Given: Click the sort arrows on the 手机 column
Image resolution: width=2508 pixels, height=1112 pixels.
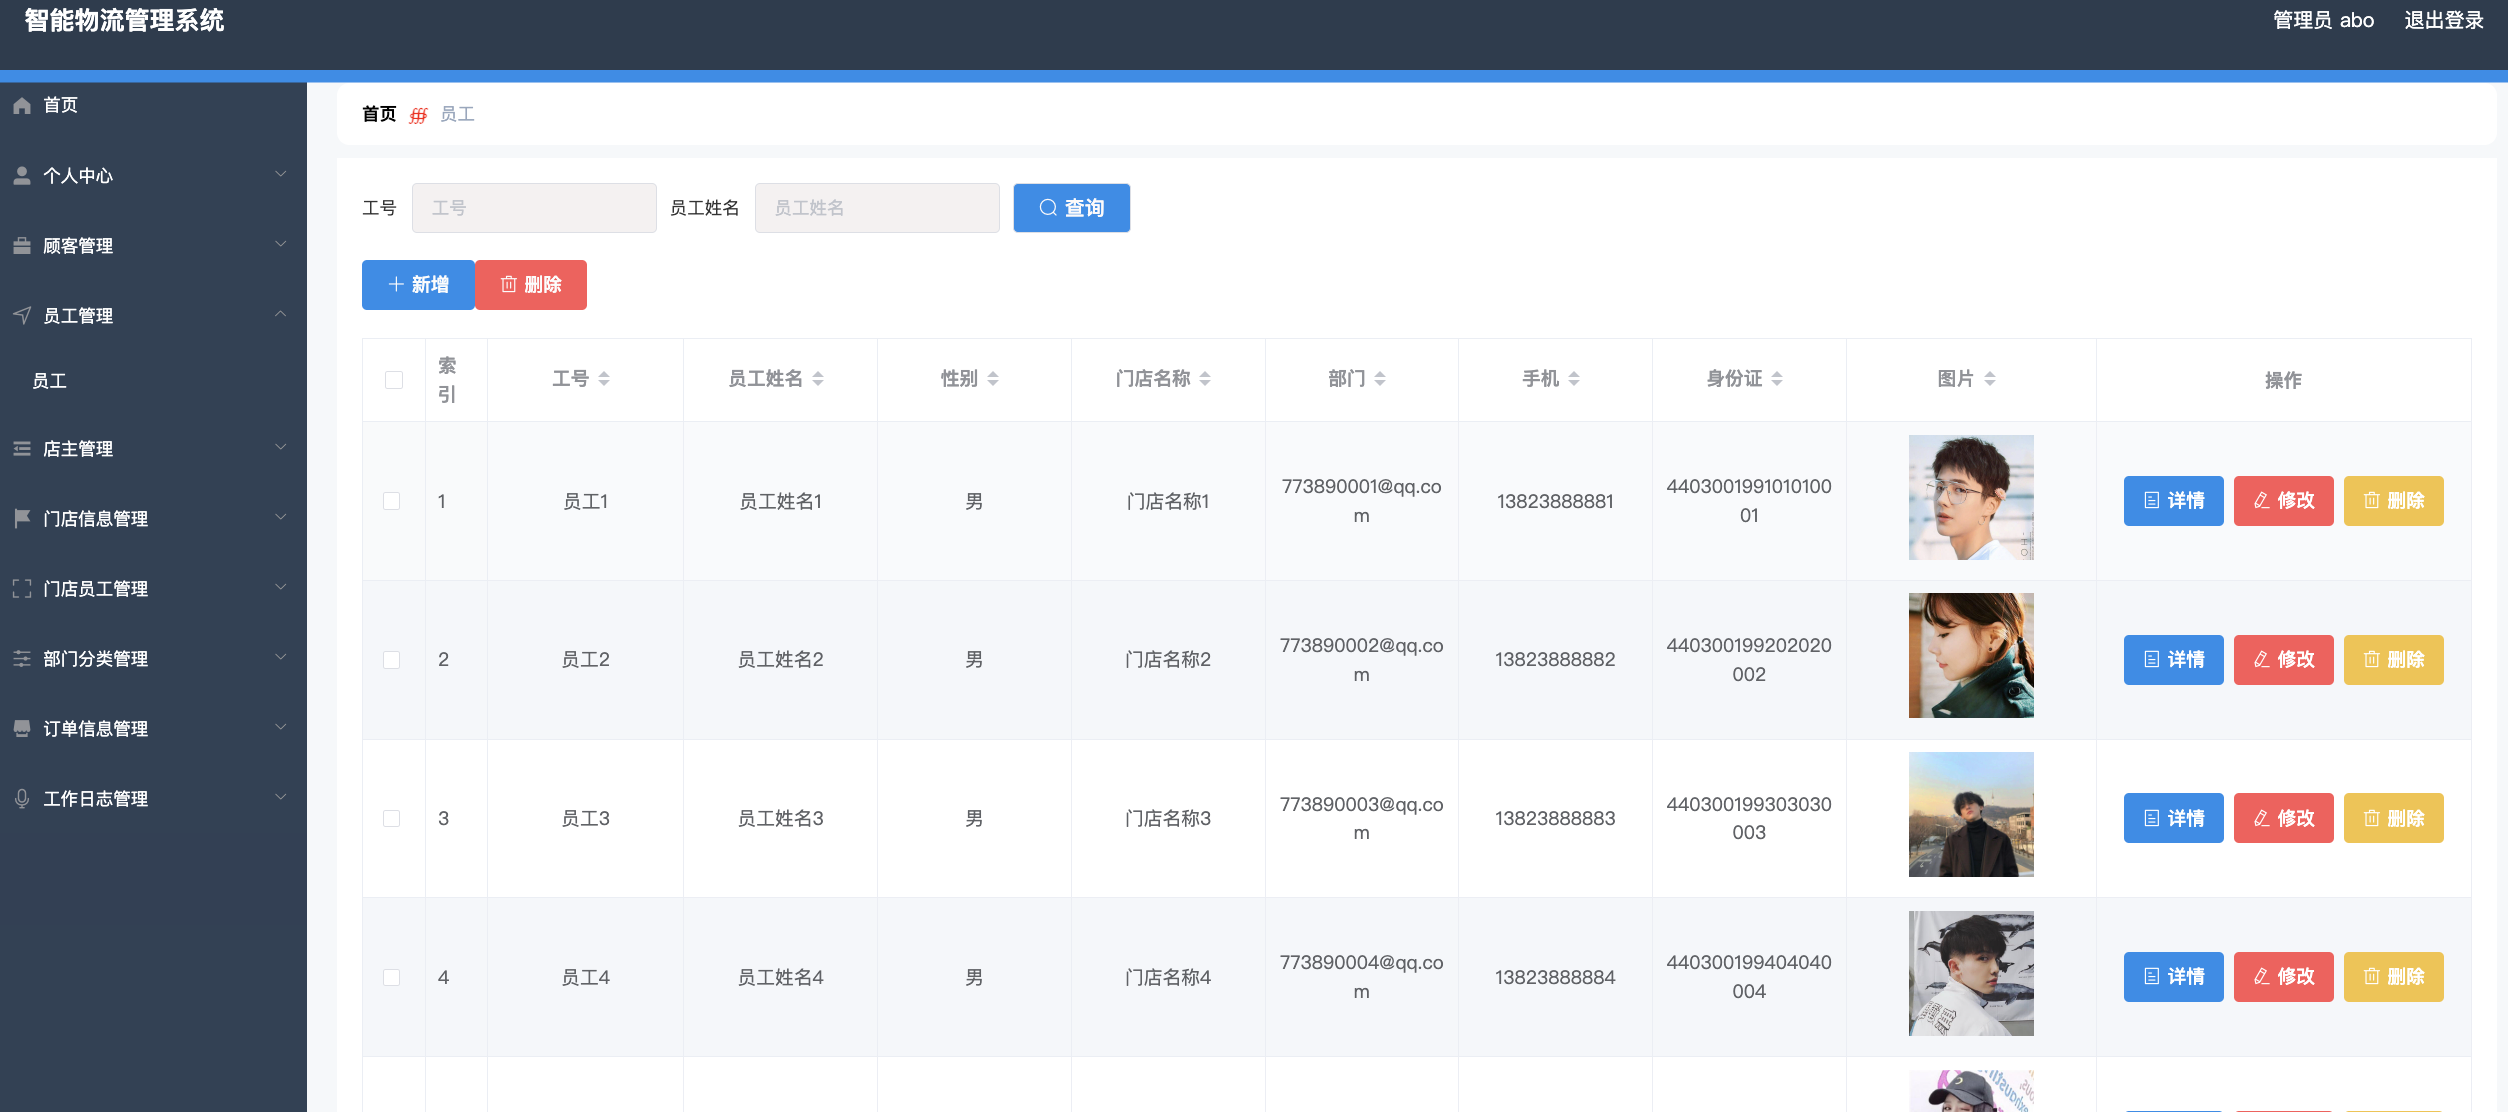Looking at the screenshot, I should pos(1574,379).
